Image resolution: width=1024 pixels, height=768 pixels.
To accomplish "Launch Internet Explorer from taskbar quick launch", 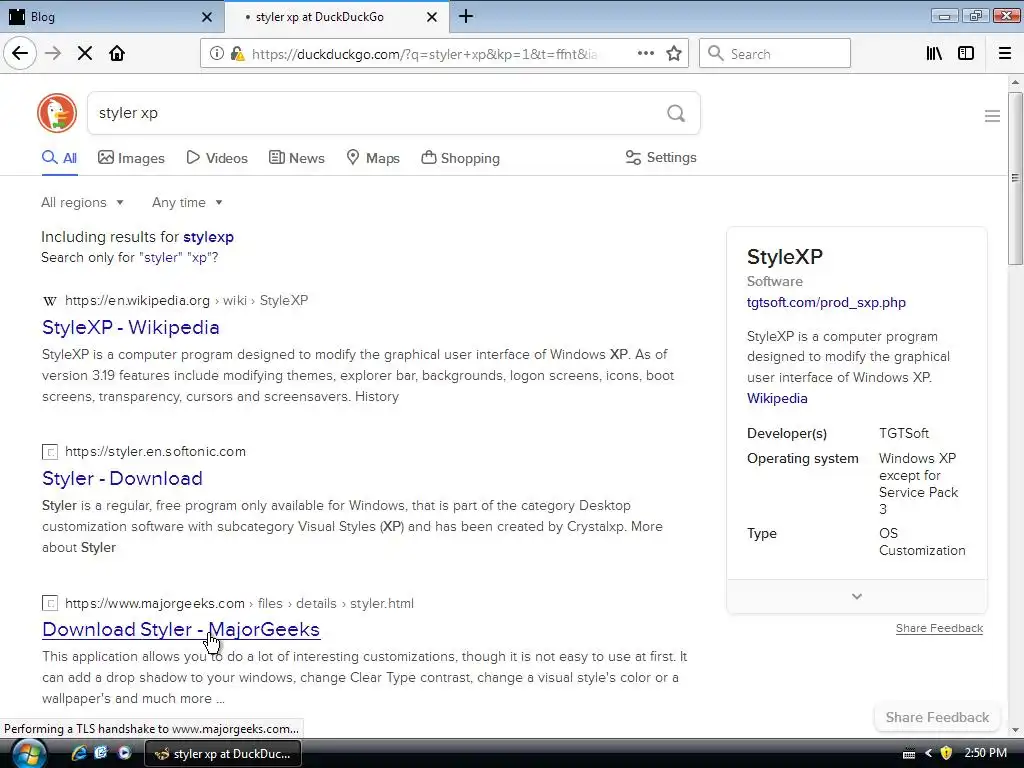I will pos(79,753).
